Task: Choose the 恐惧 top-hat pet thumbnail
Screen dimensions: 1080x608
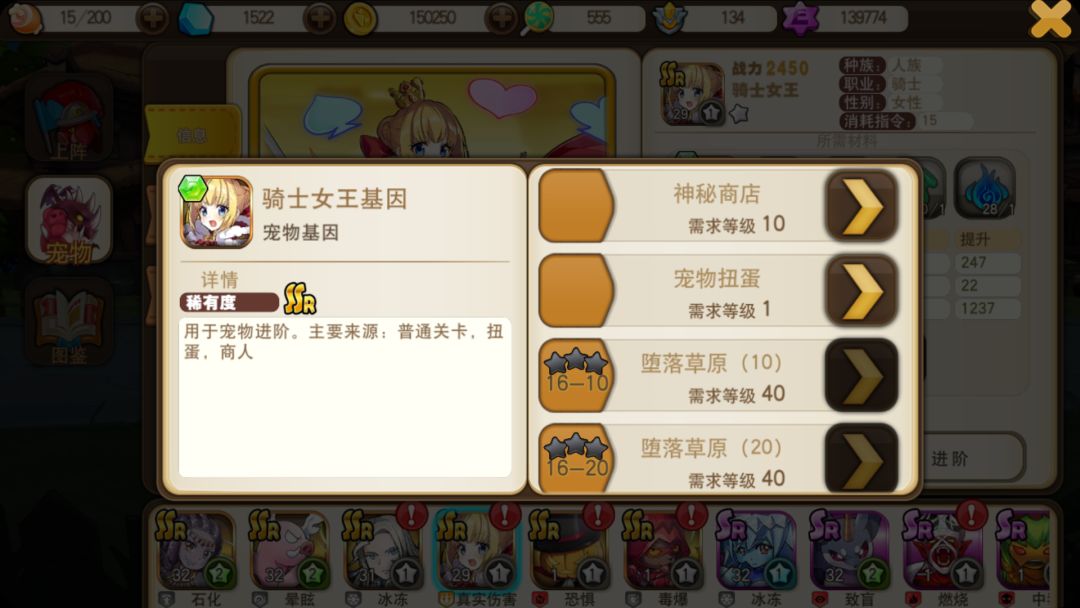Action: click(568, 550)
